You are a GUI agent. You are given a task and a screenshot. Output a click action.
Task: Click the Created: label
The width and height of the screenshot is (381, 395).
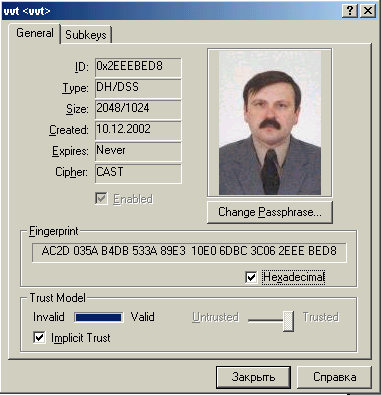[69, 130]
